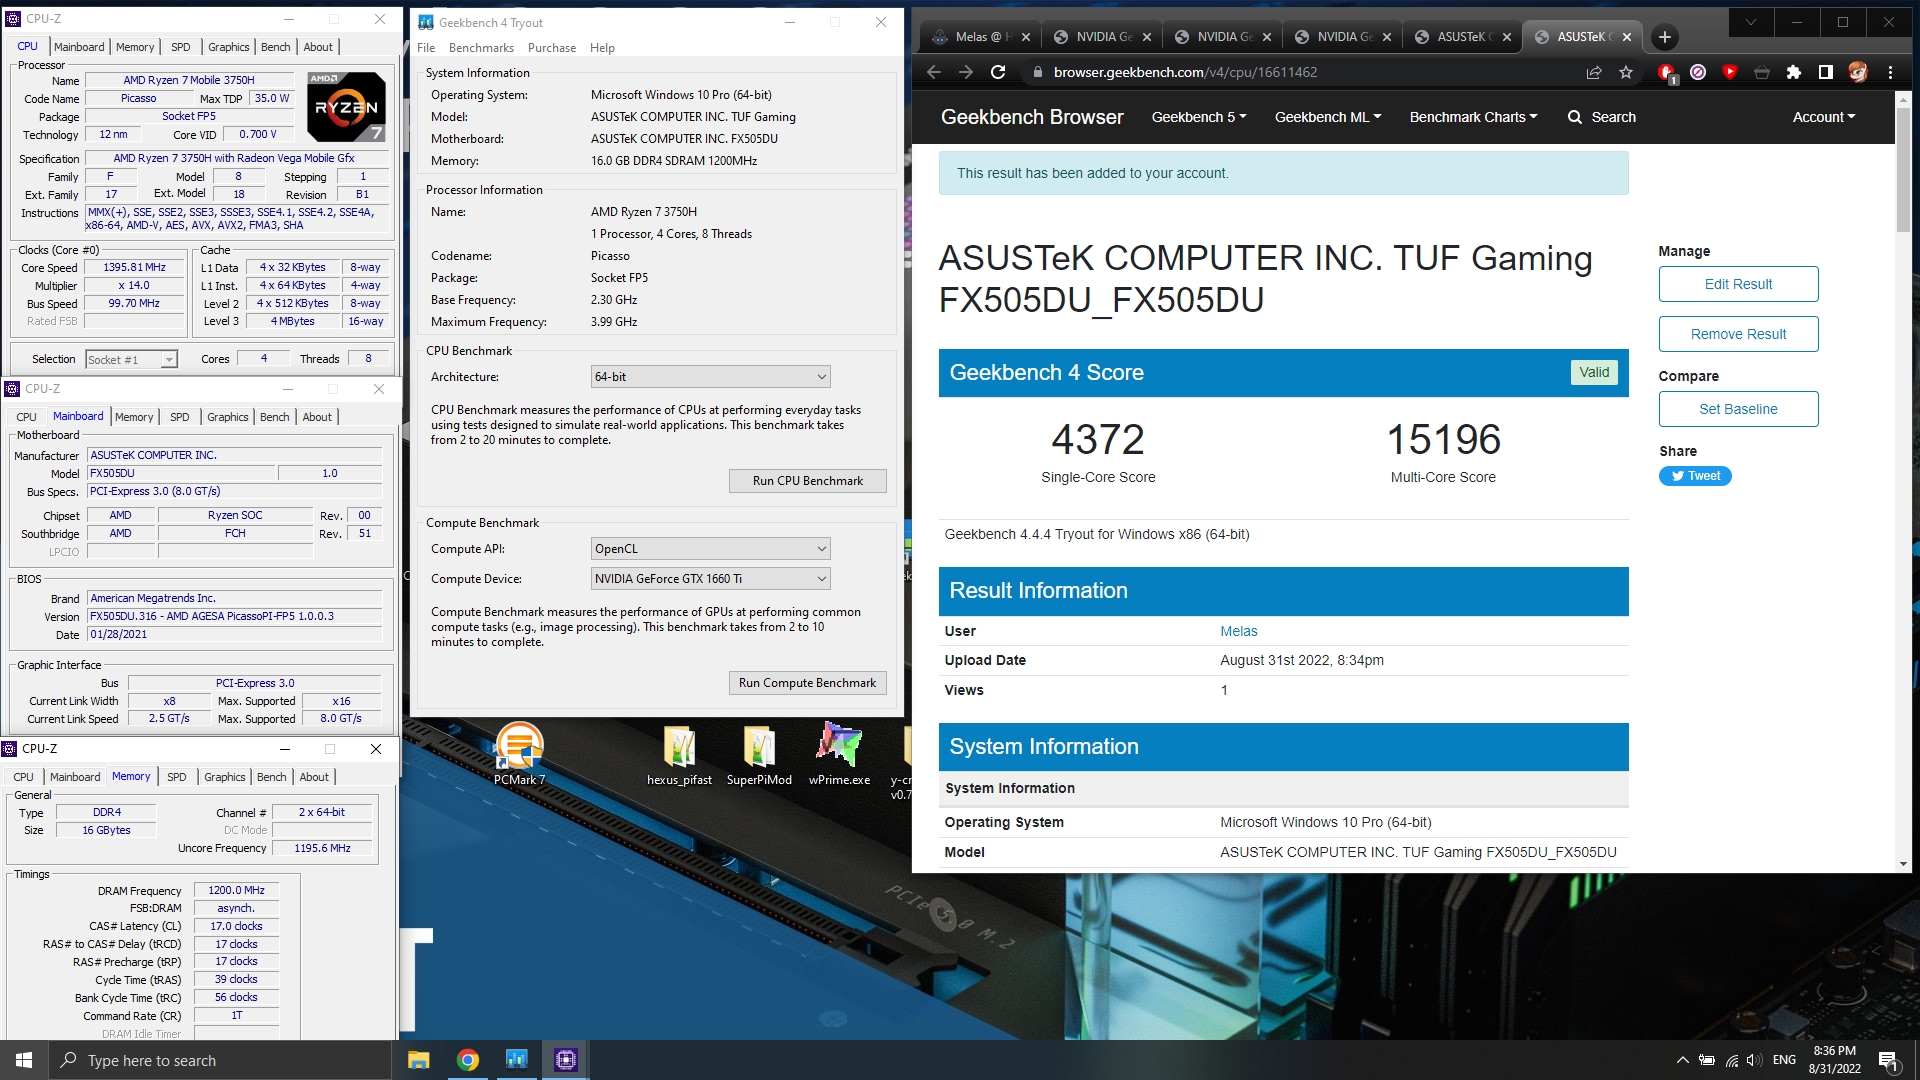Click the Chrome profile avatar
Viewport: 1920px width, 1080px height.
click(x=1858, y=72)
